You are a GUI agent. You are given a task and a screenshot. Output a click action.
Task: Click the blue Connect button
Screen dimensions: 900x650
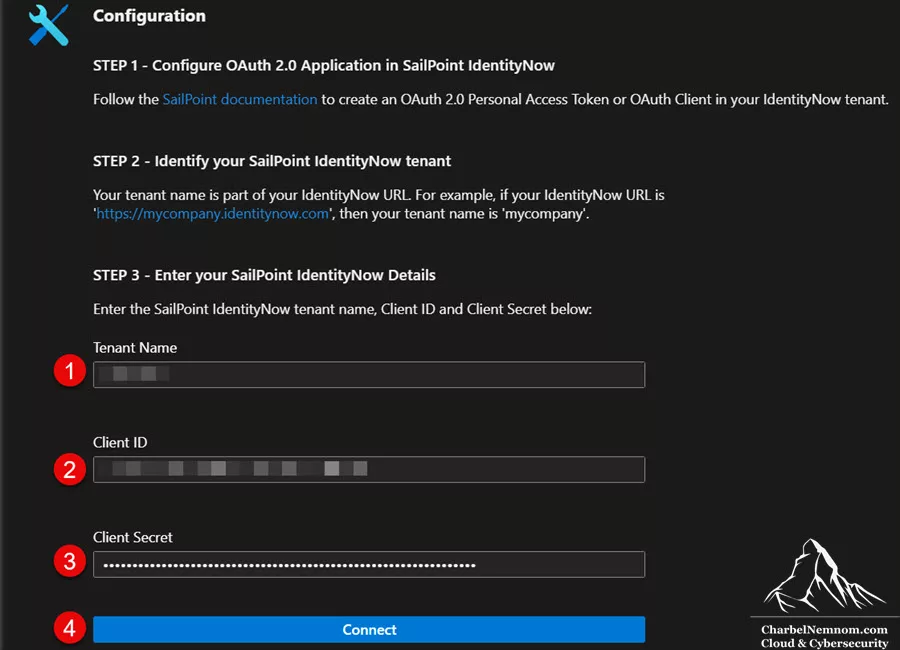point(369,629)
